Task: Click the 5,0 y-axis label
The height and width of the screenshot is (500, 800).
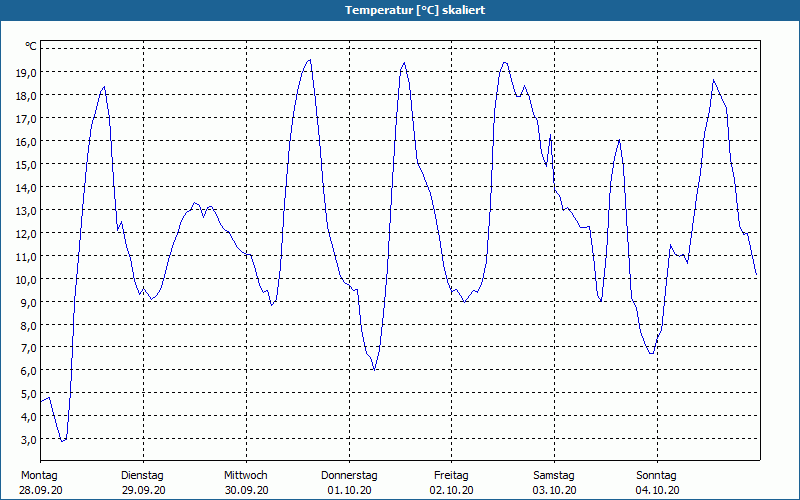Action: coord(28,394)
